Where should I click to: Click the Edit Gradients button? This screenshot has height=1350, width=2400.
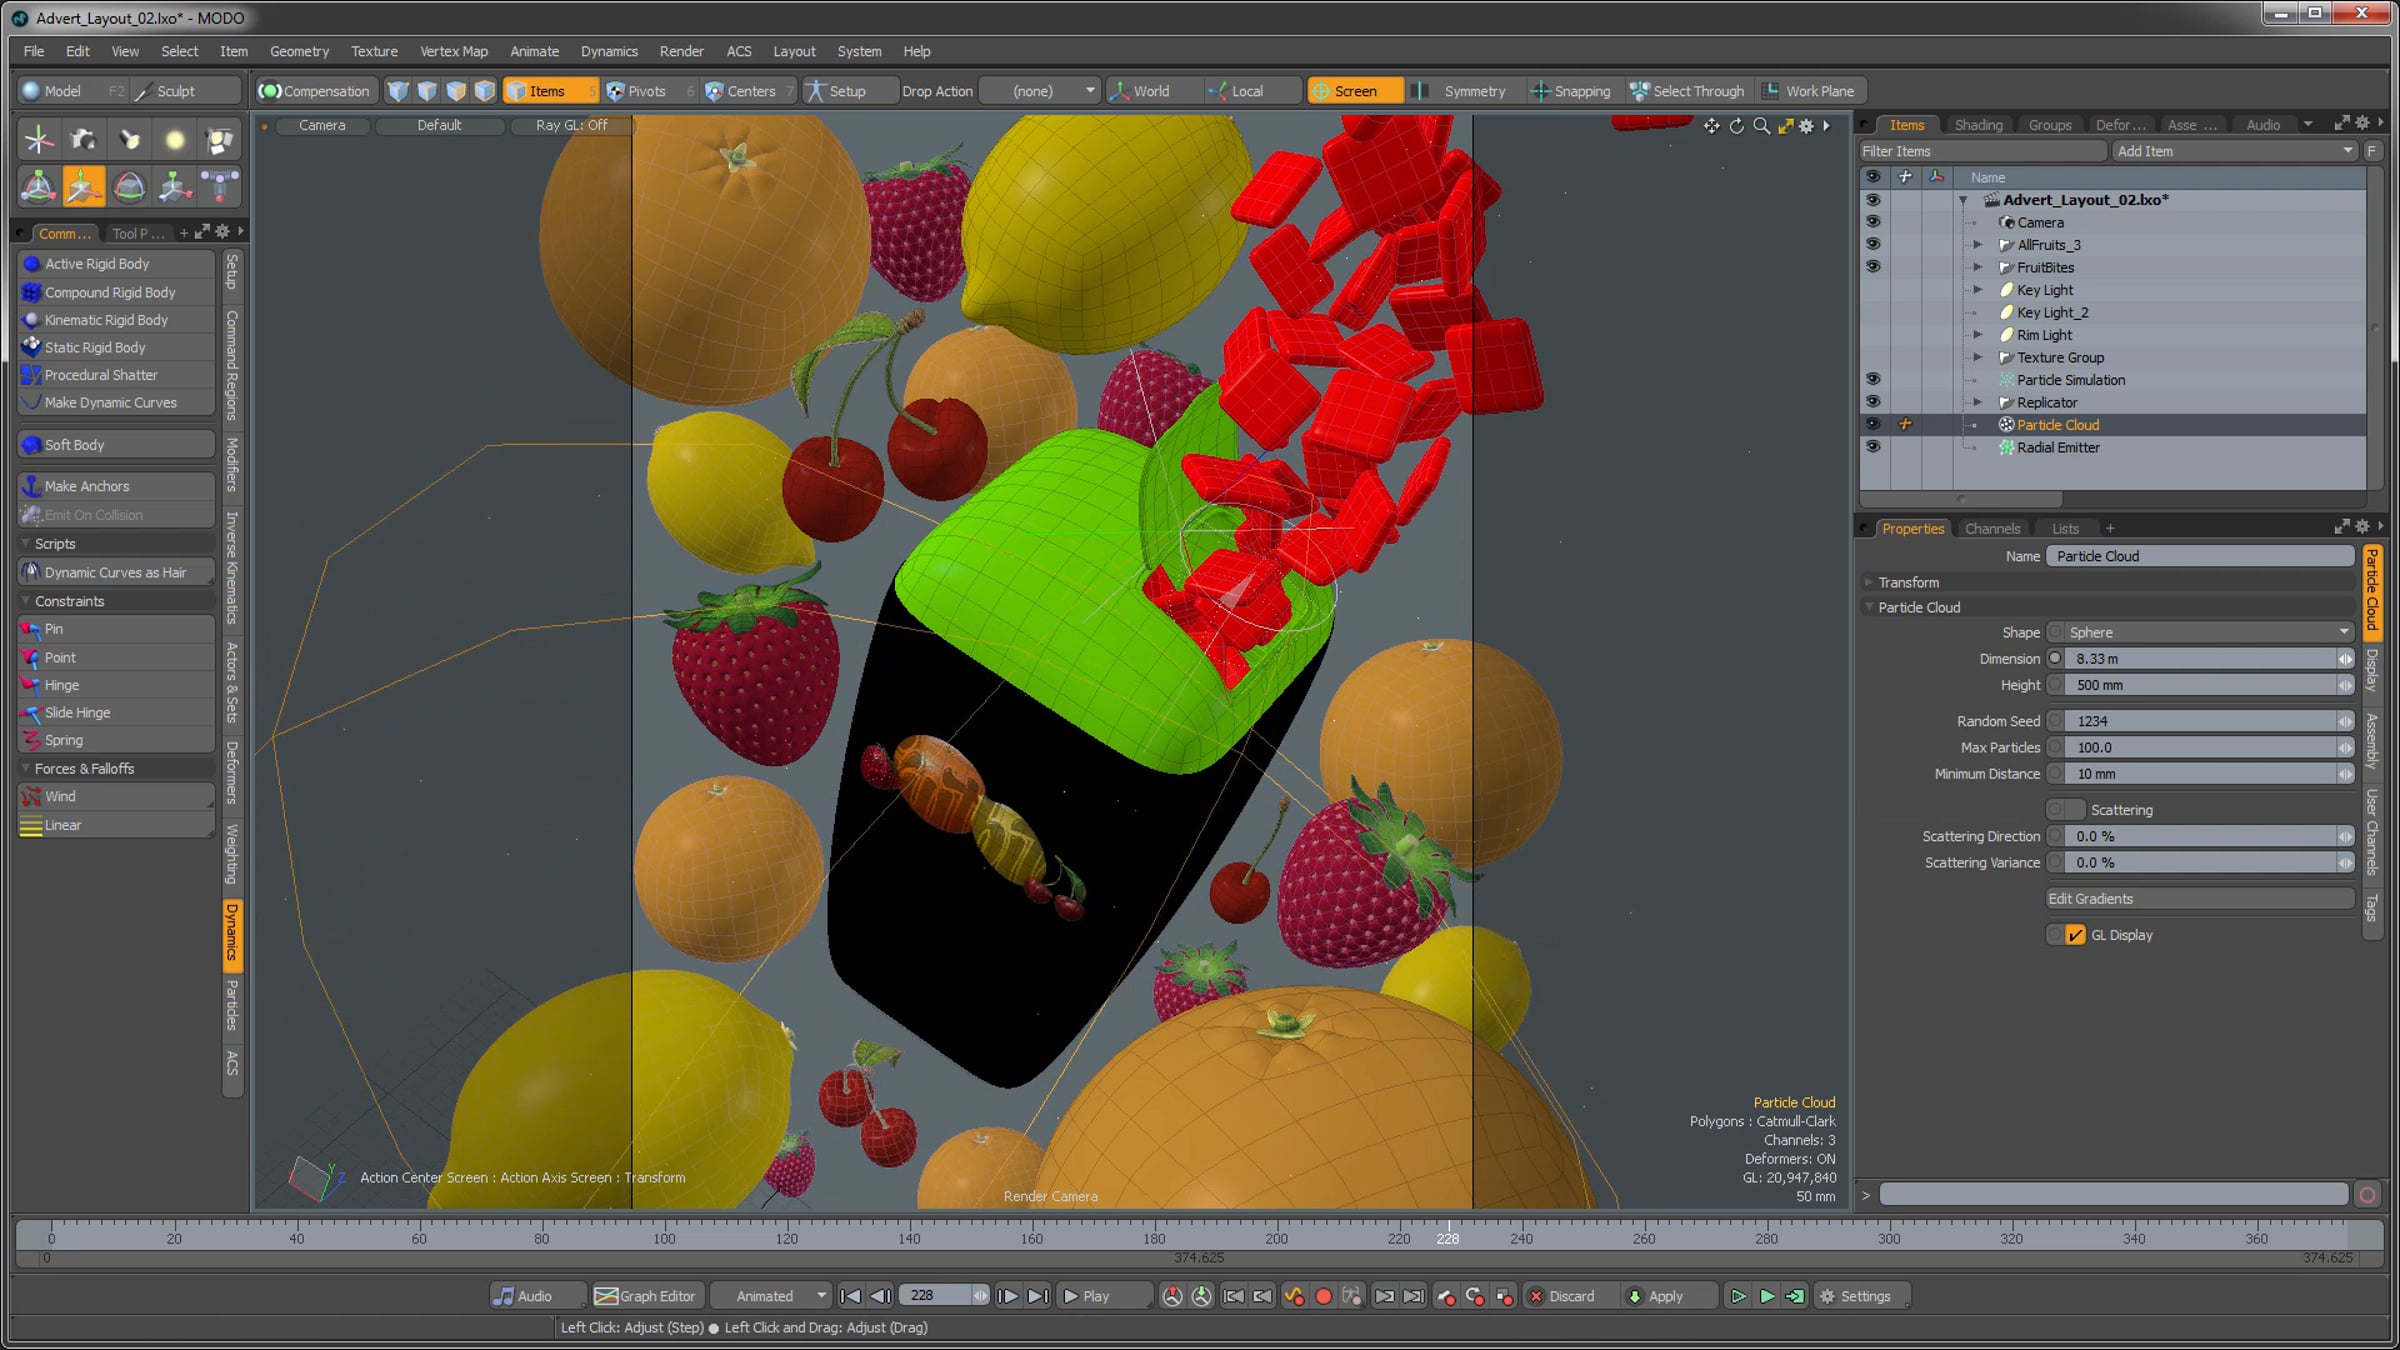[2200, 899]
